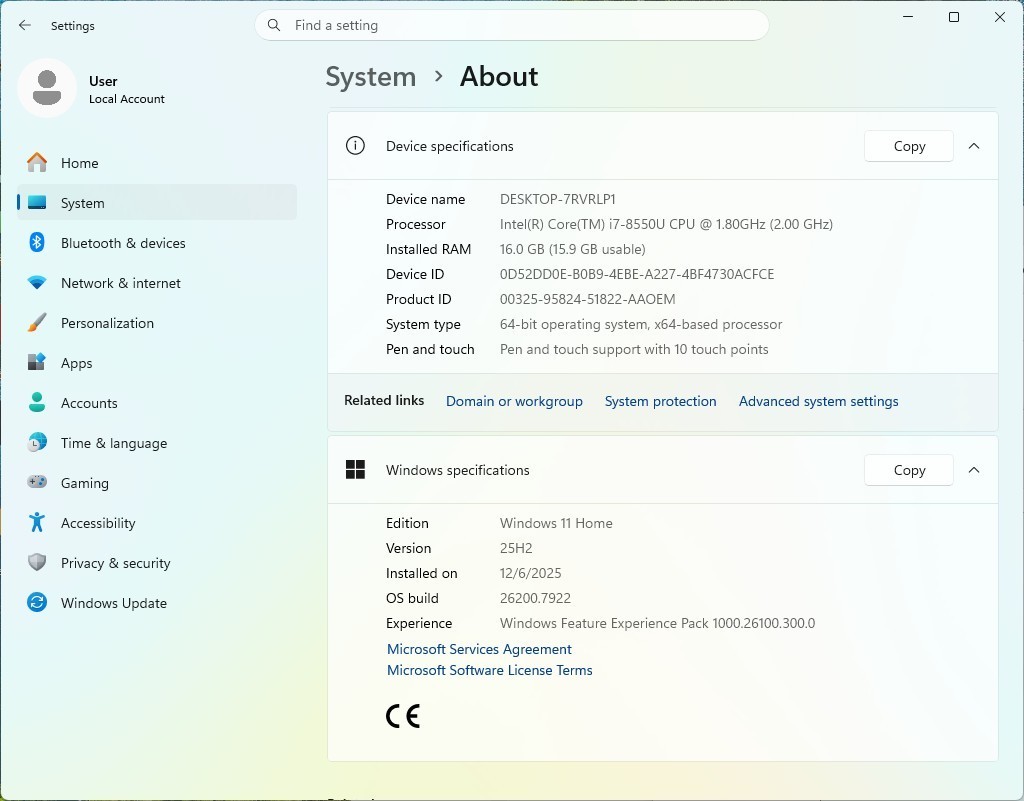Copy the Windows specifications
The width and height of the screenshot is (1024, 801).
pos(908,470)
